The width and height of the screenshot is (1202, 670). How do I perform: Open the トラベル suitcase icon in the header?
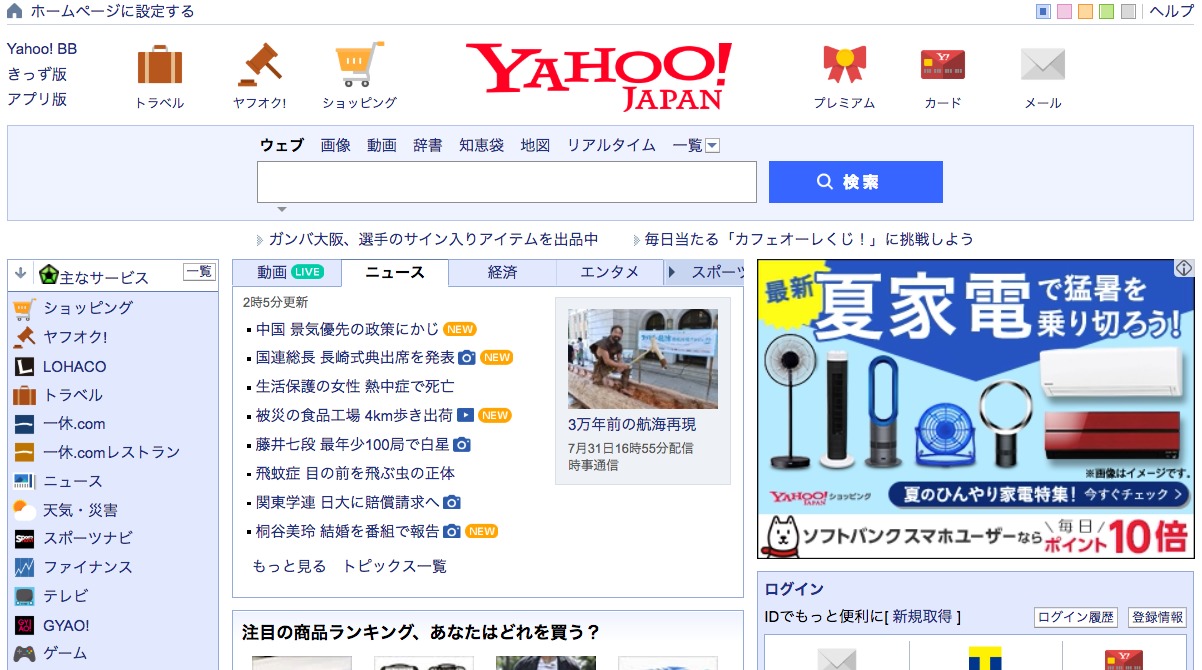(x=160, y=65)
